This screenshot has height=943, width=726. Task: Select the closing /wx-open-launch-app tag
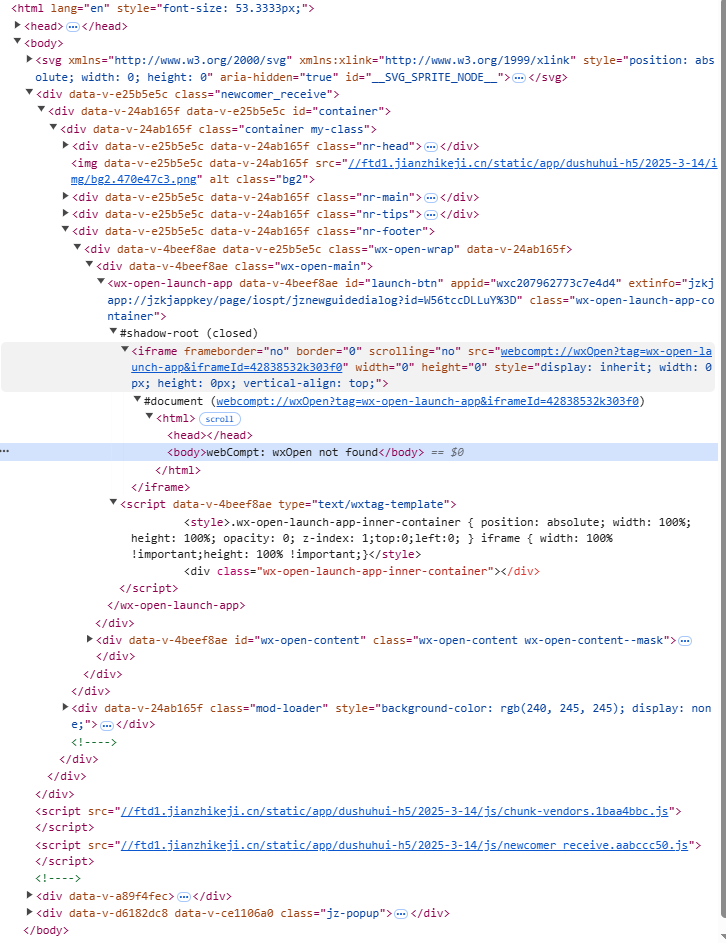tap(176, 605)
